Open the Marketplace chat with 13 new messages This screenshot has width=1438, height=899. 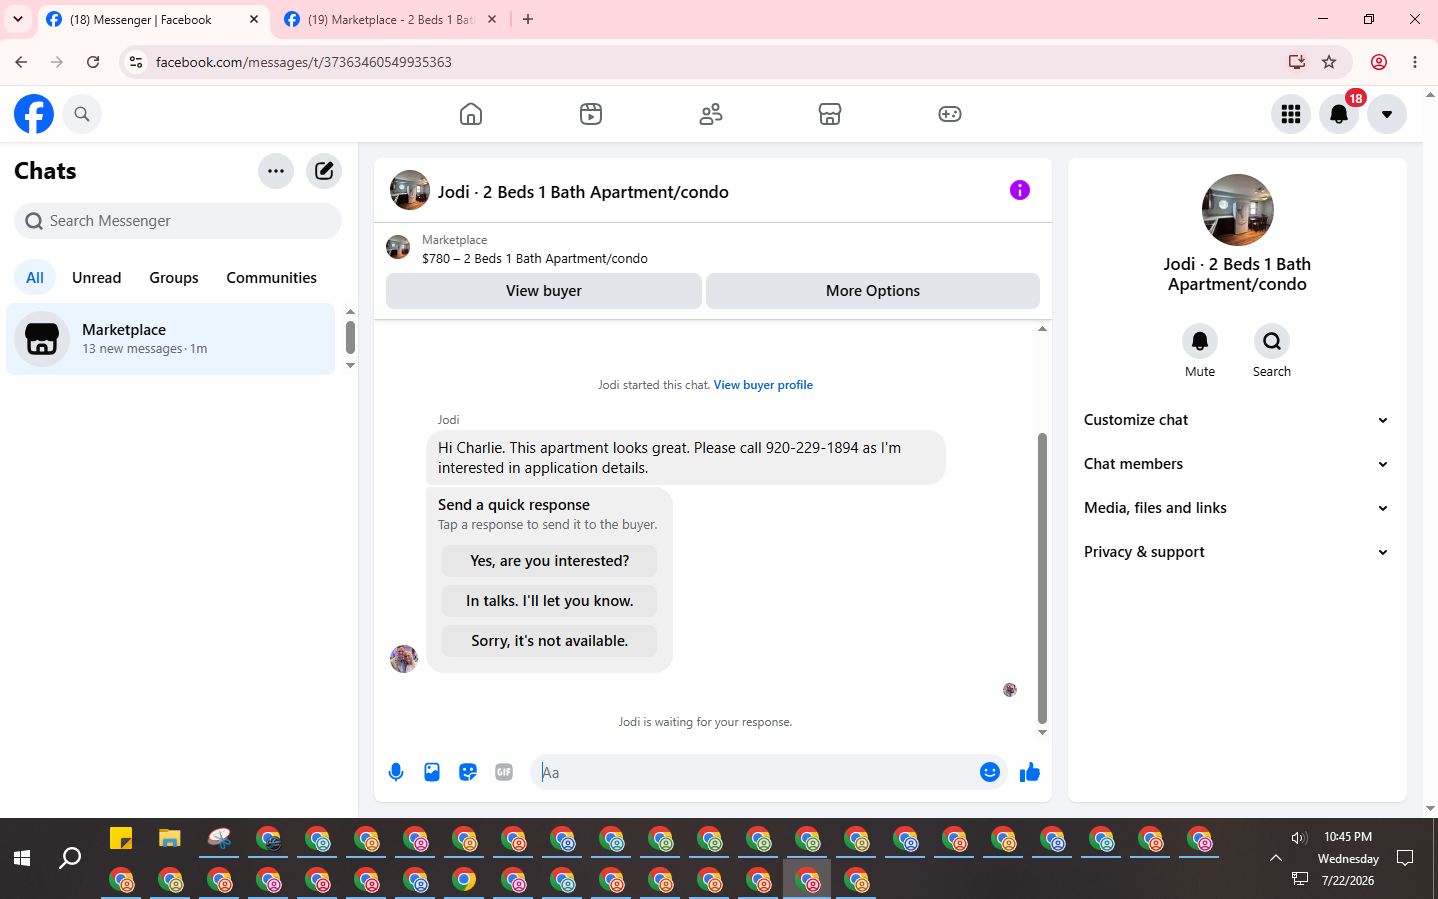click(170, 339)
